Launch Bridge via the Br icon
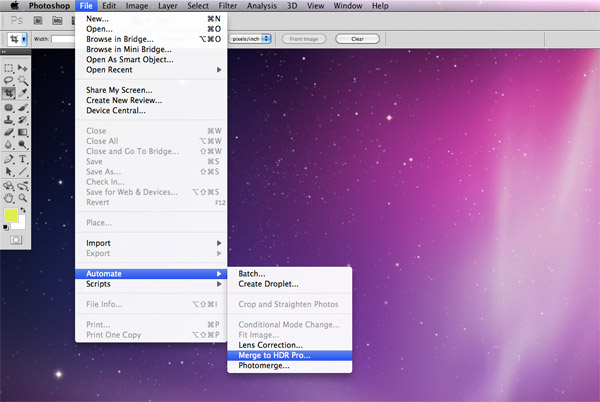Screen dimensions: 600x402 (38, 21)
